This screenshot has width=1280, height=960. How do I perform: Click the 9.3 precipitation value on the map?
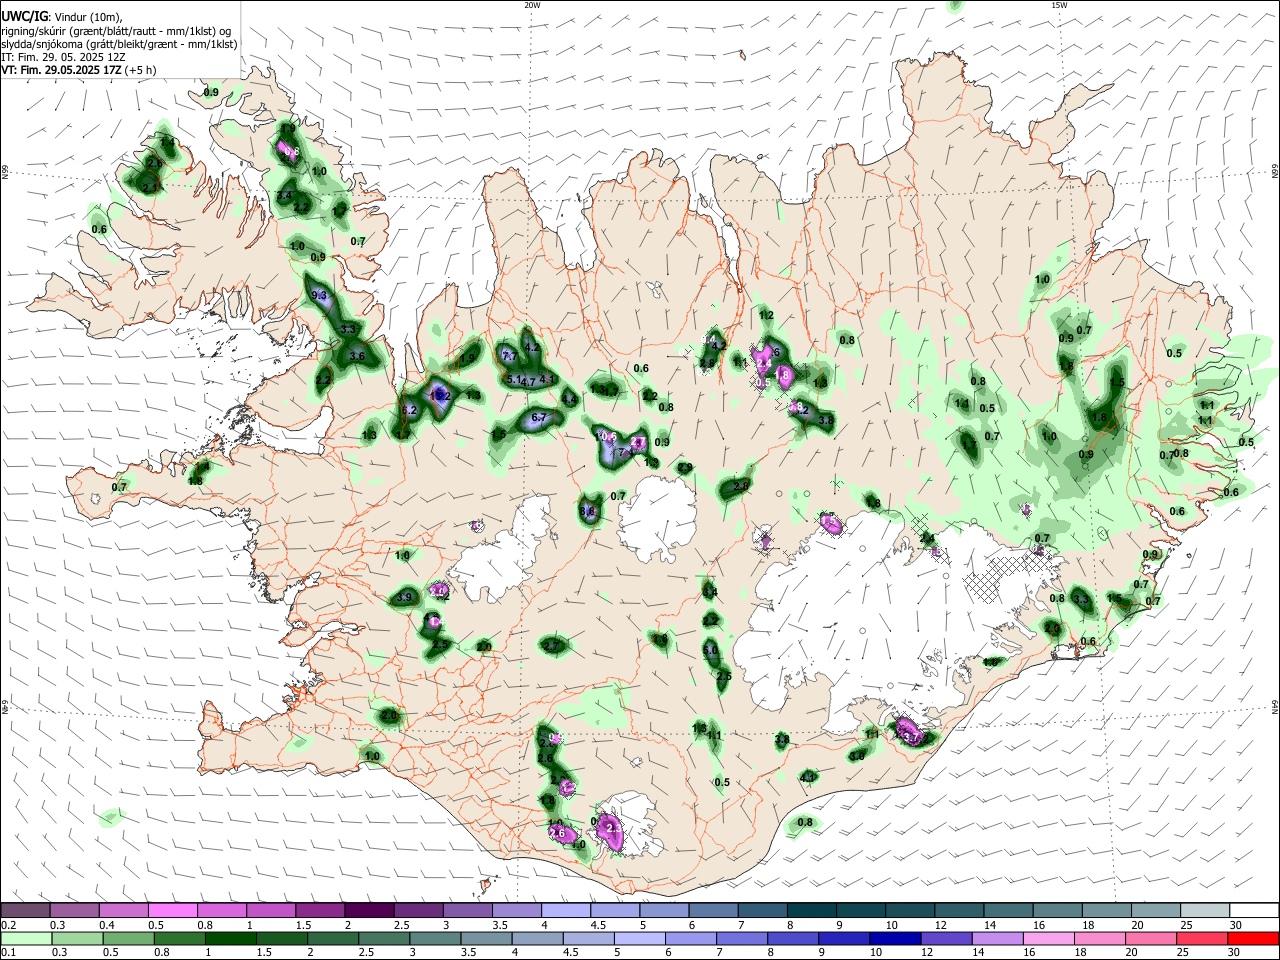[320, 296]
